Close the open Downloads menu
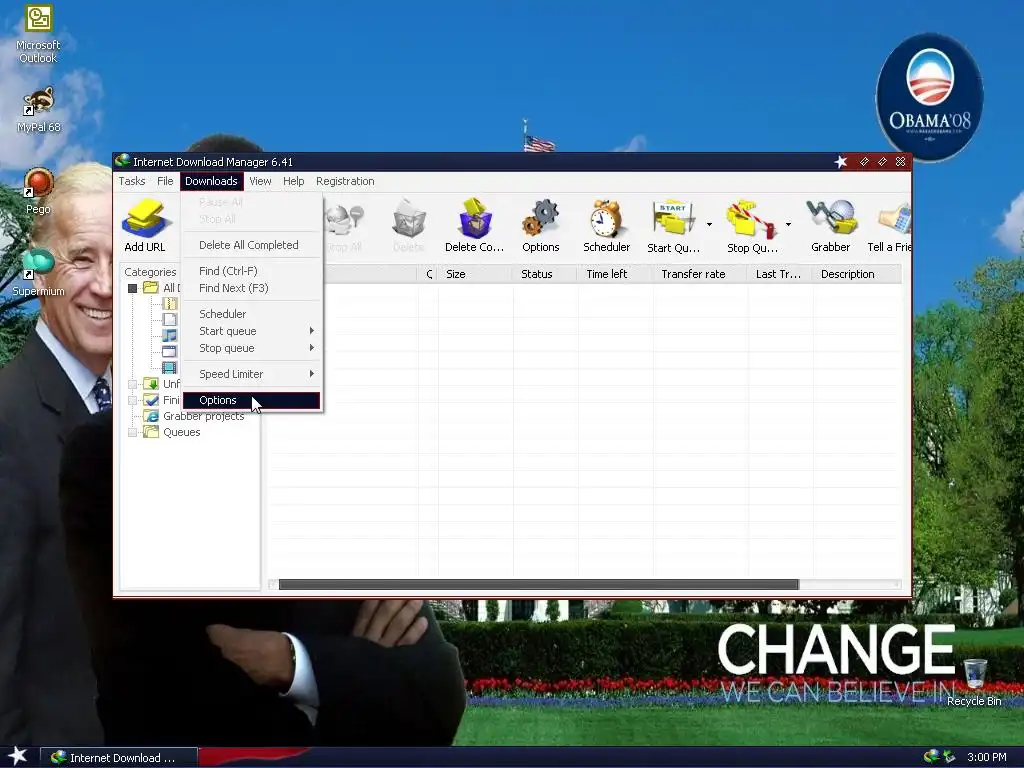 pyautogui.click(x=211, y=181)
